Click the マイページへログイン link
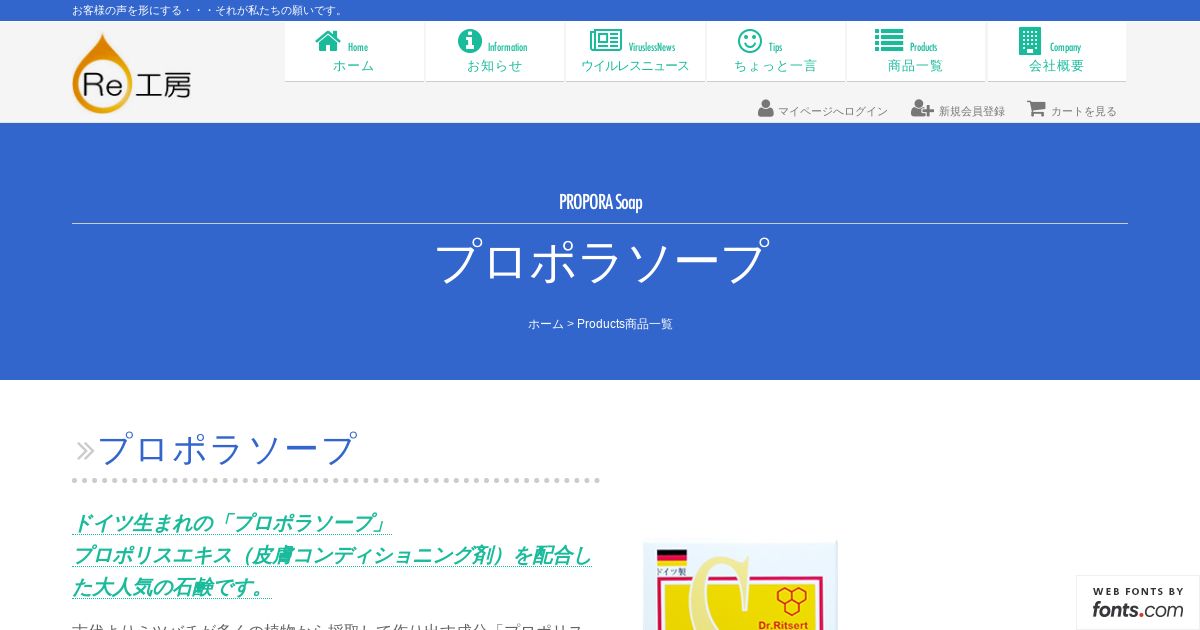 [833, 111]
